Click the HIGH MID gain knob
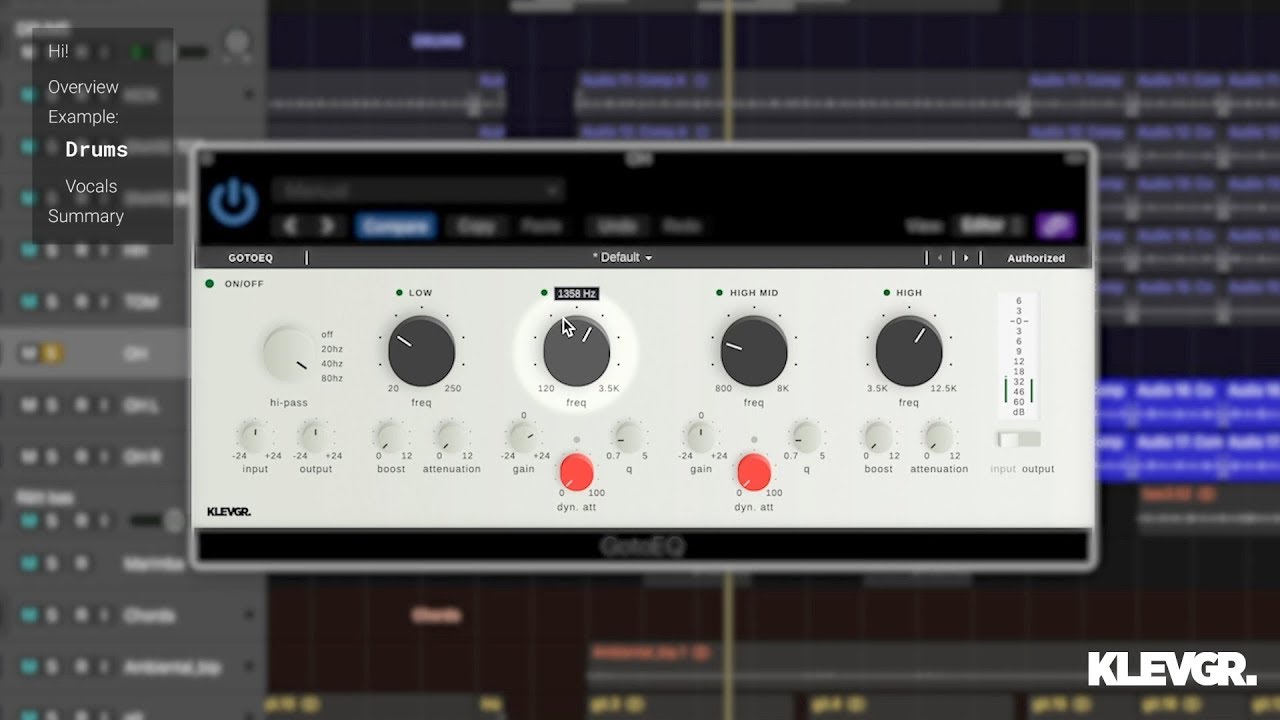Image resolution: width=1280 pixels, height=720 pixels. 700,436
